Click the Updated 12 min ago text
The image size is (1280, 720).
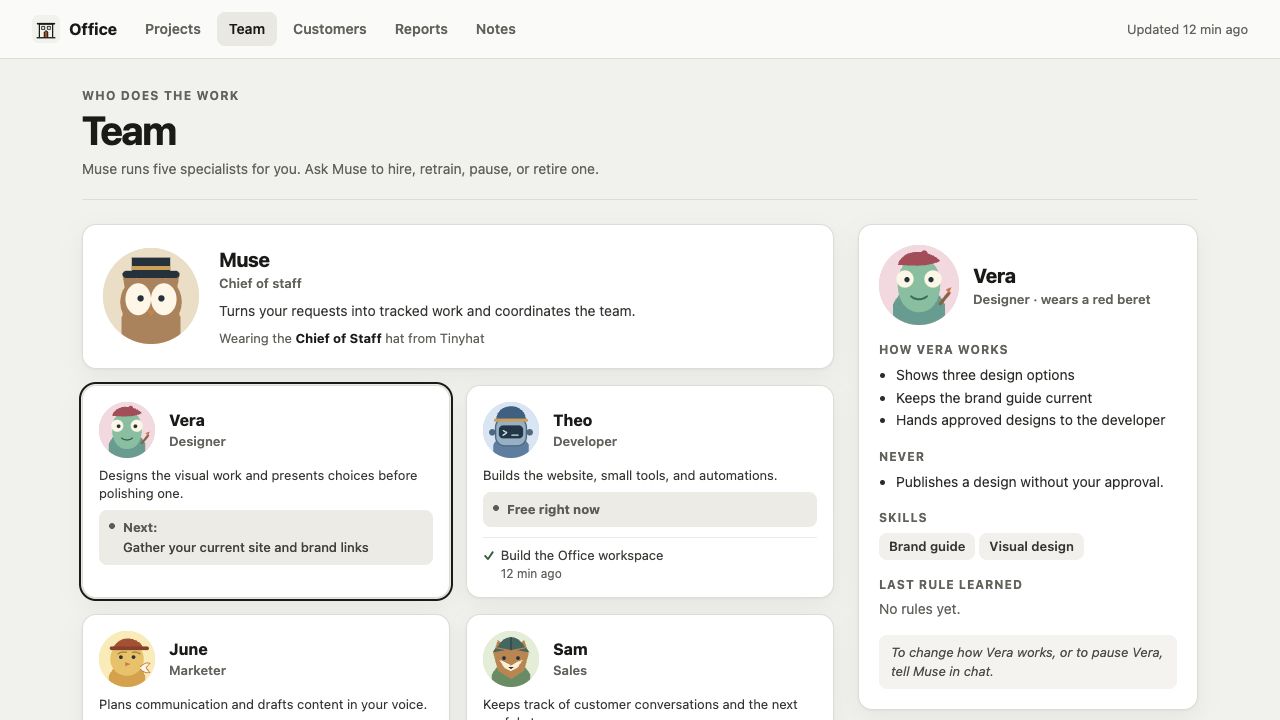coord(1187,29)
